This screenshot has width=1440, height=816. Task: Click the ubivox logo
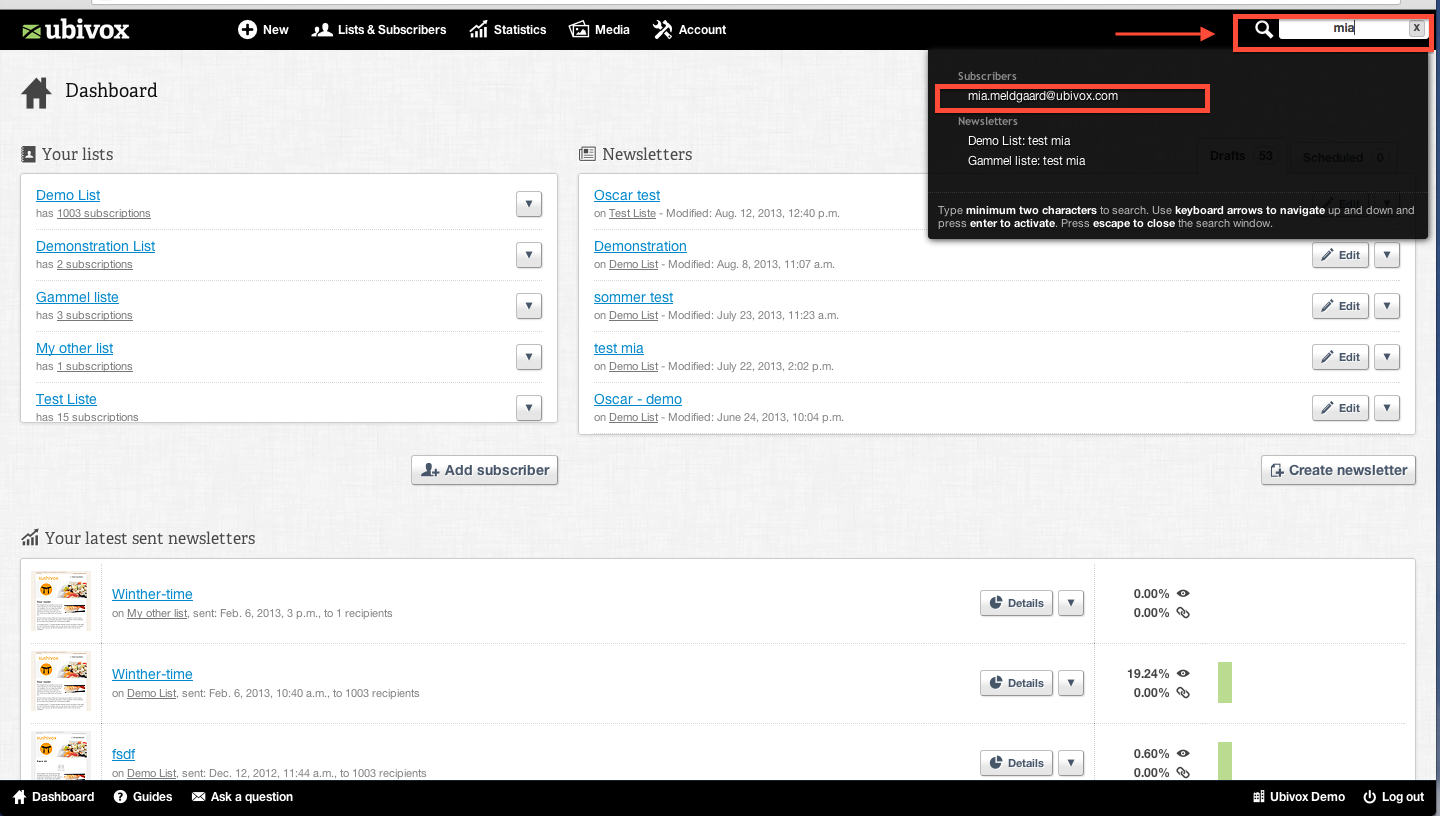[76, 30]
